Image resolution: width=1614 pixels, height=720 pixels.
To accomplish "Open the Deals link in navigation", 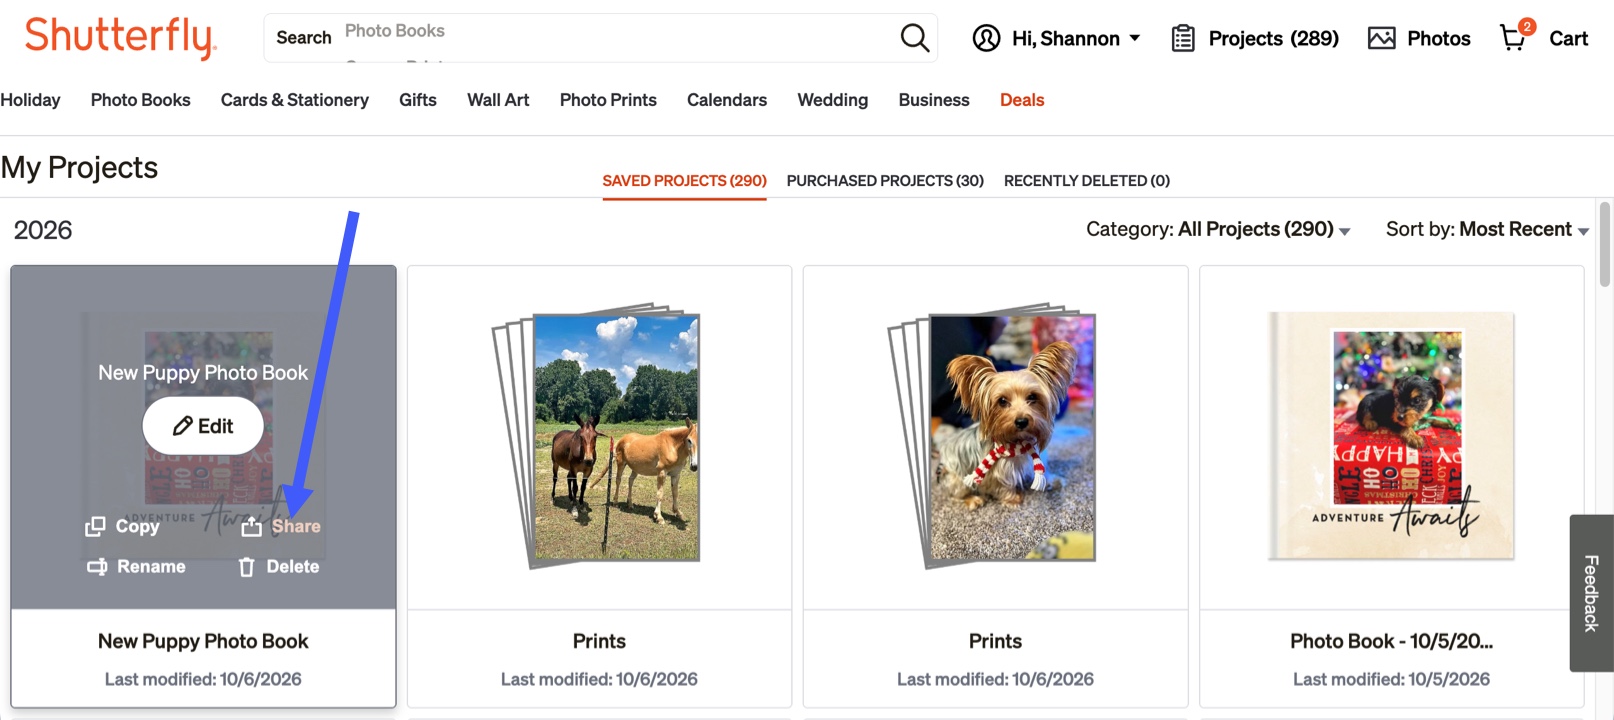I will [1022, 100].
